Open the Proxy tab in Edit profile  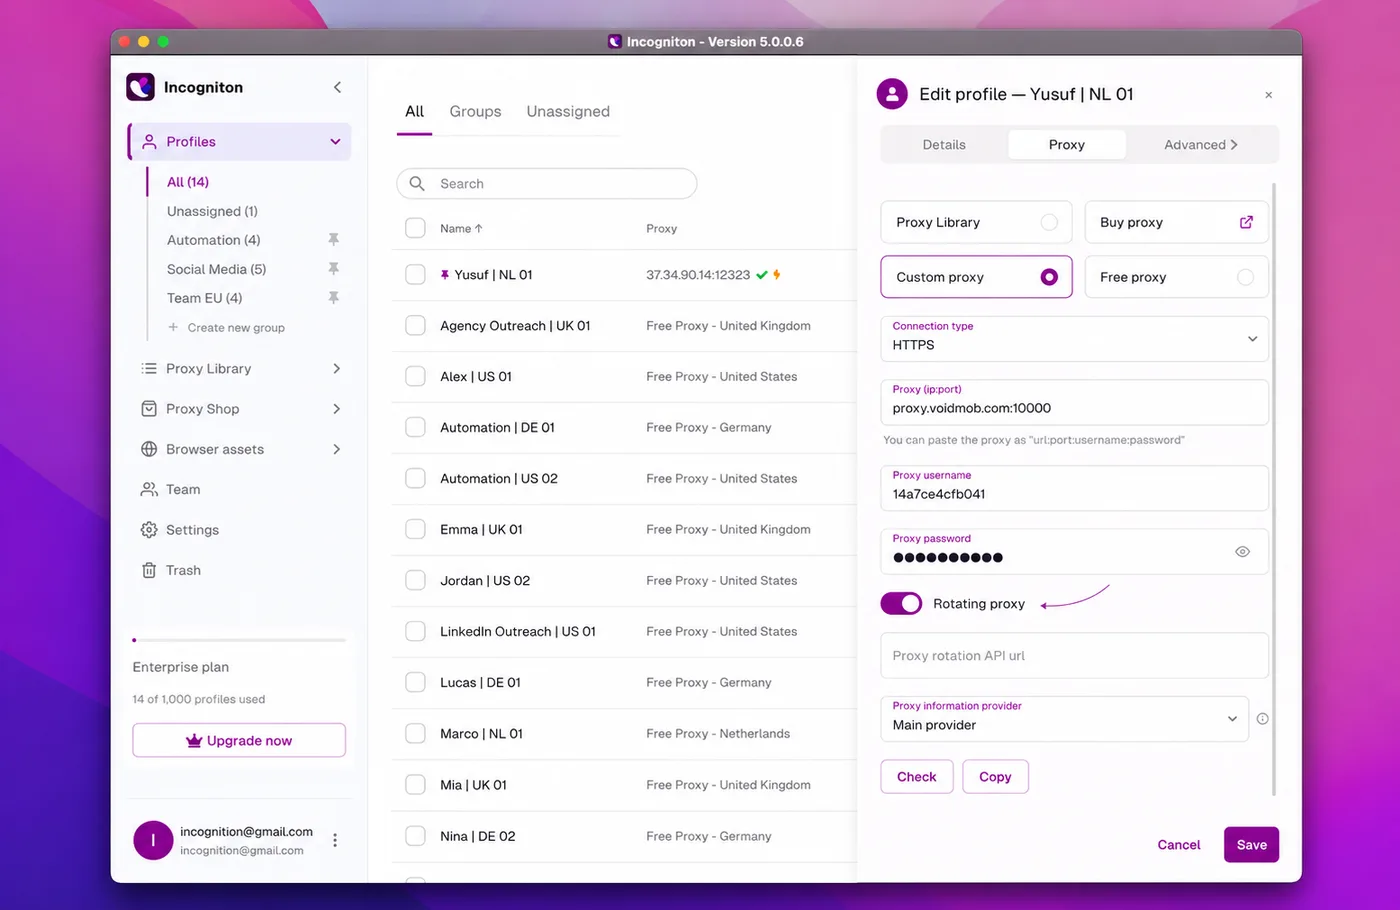(1067, 145)
